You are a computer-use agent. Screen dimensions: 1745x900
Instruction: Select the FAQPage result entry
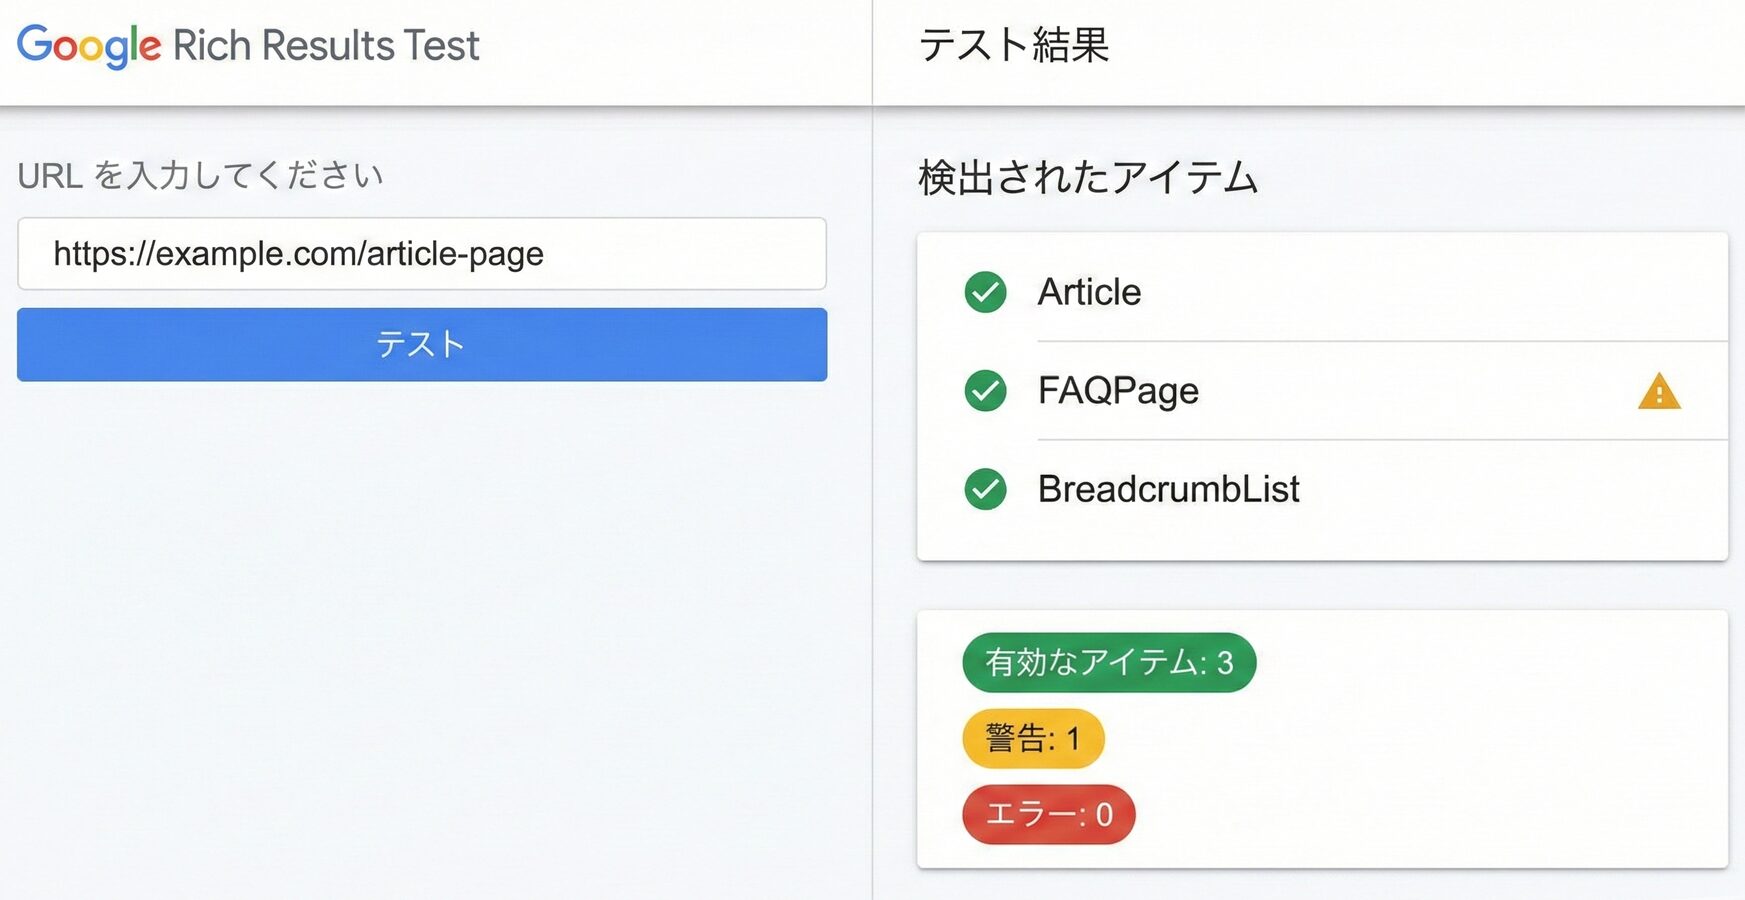(x=1118, y=391)
